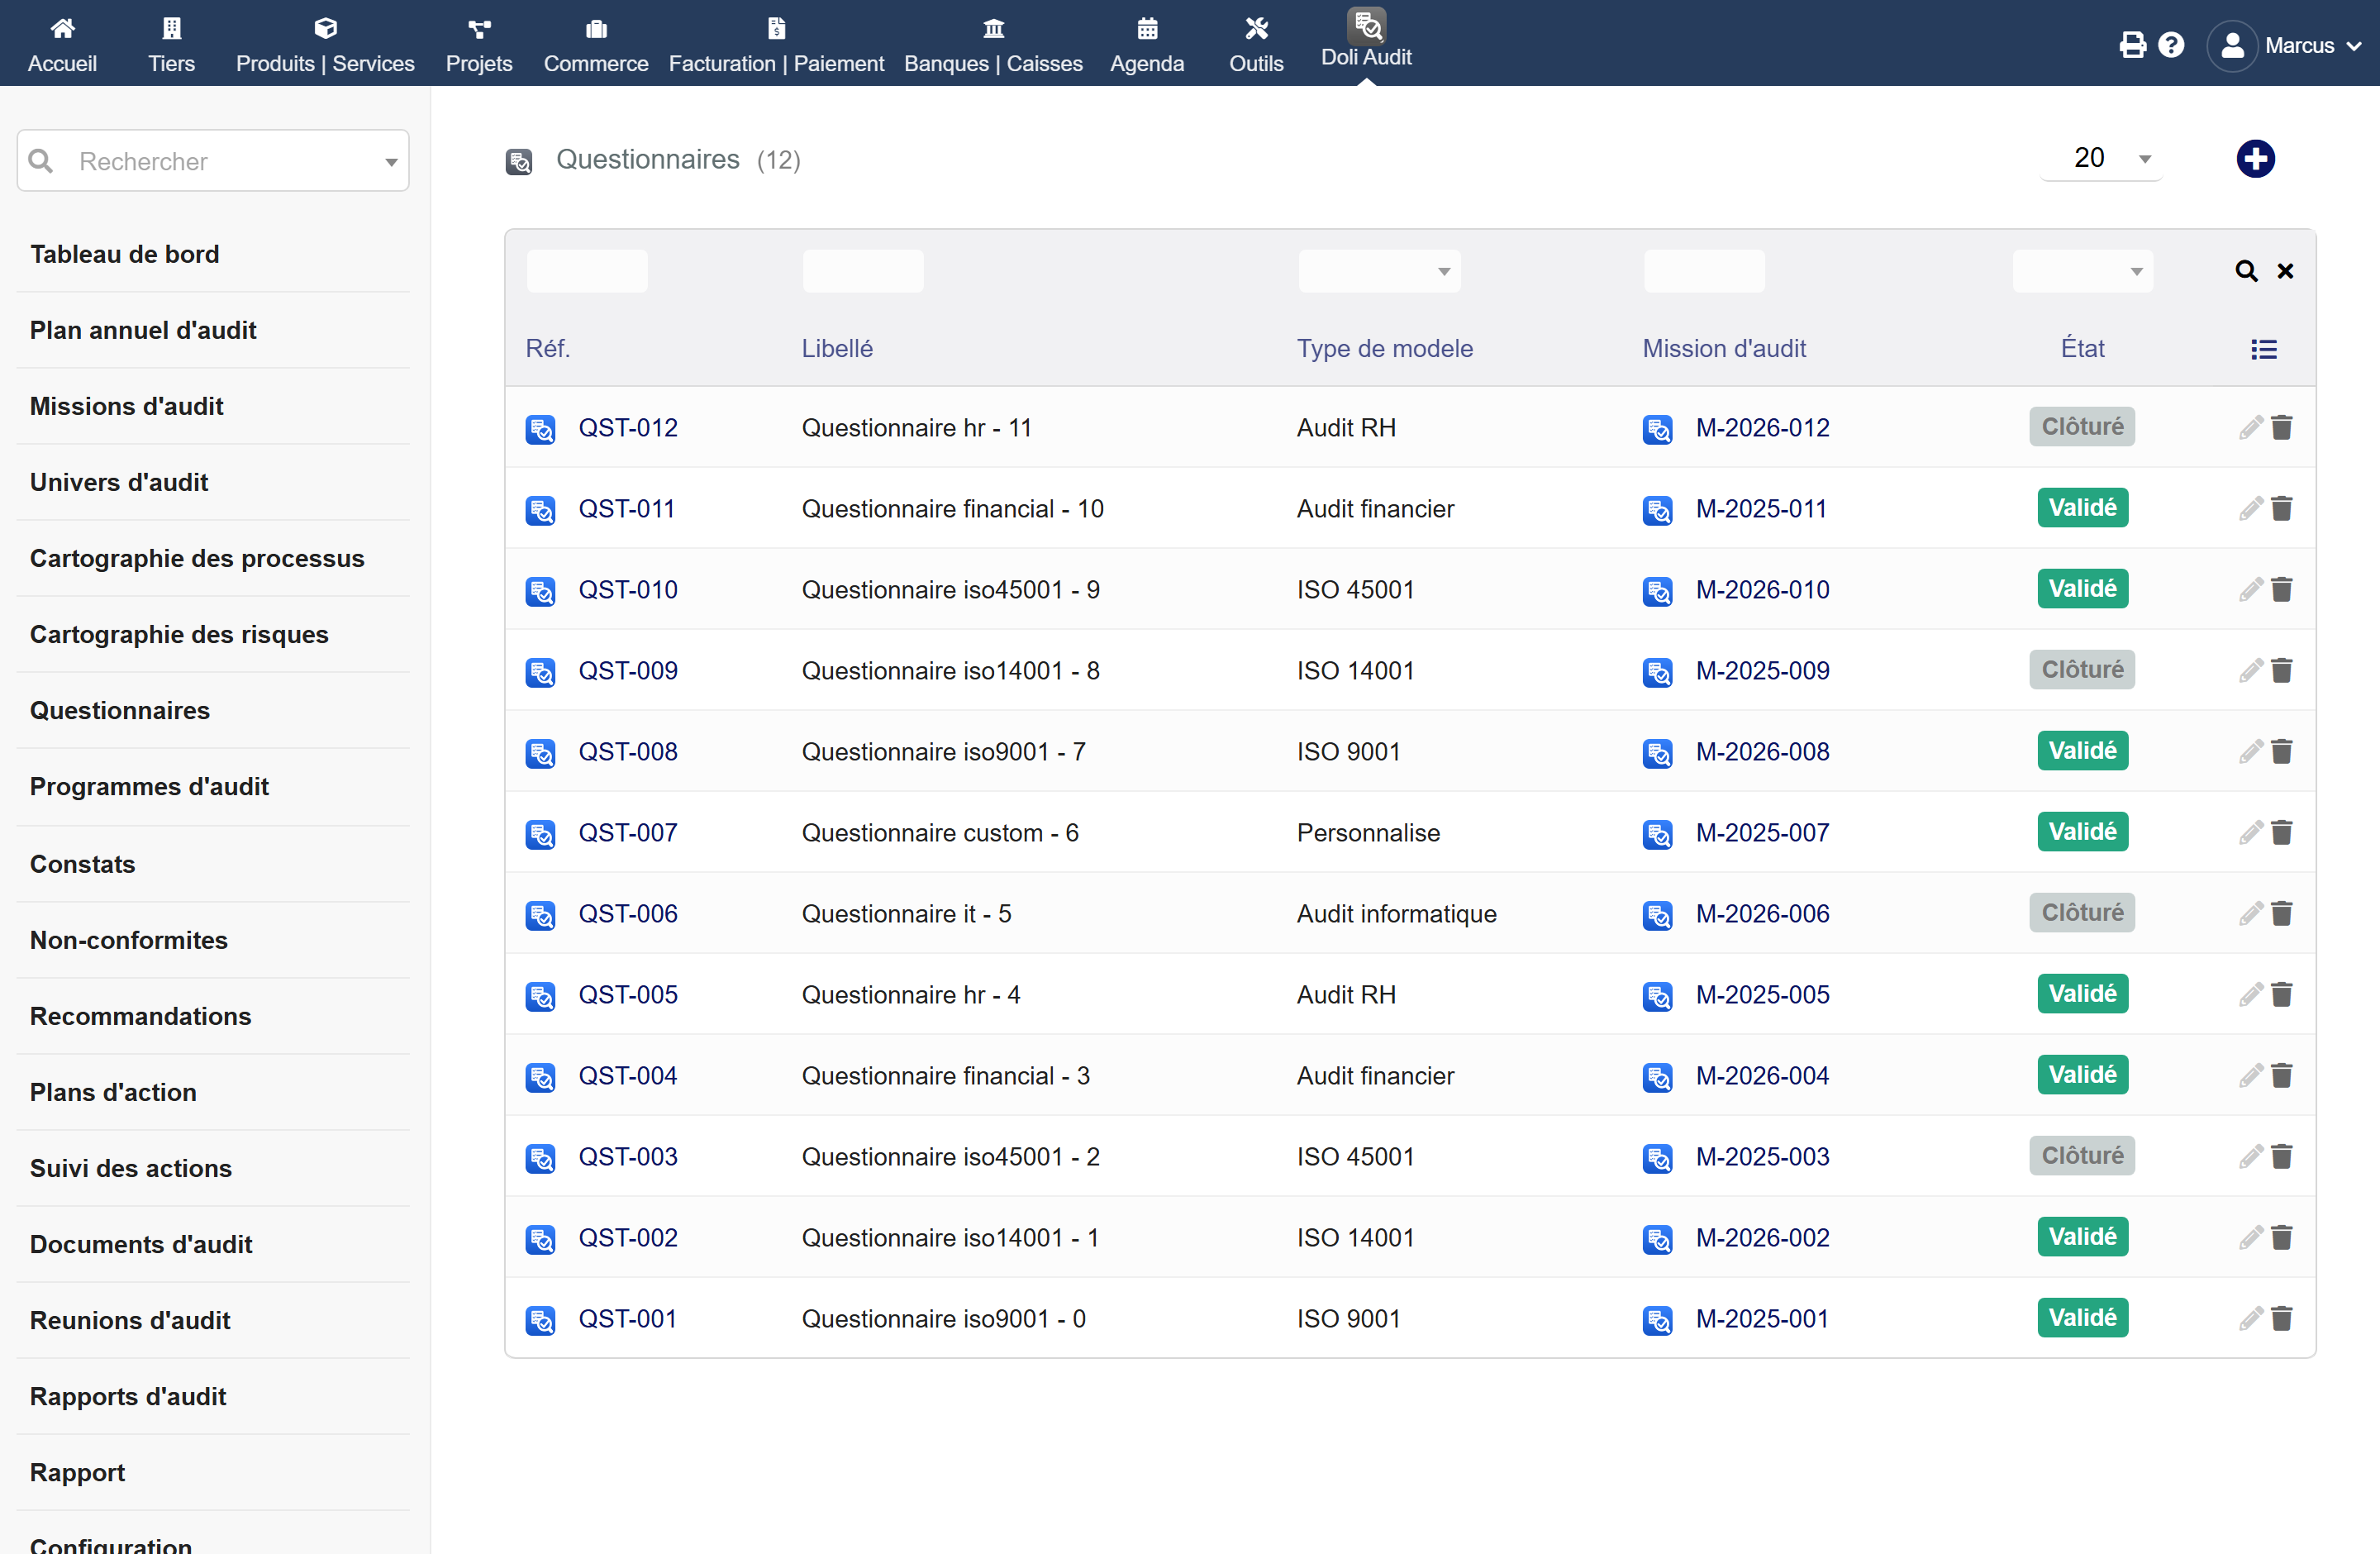The image size is (2380, 1554).
Task: Open questionnaire link QST-007
Action: coord(628,833)
